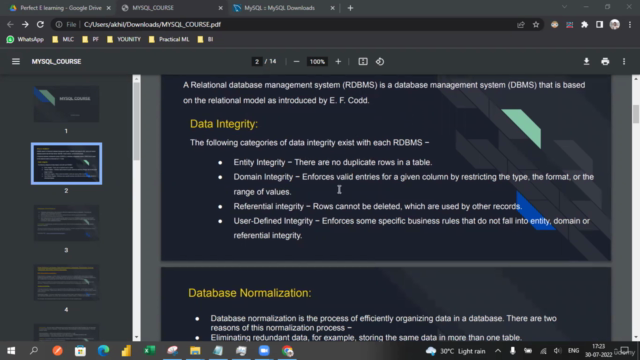Click the document vertical scrollbar thumb

pos(636,113)
